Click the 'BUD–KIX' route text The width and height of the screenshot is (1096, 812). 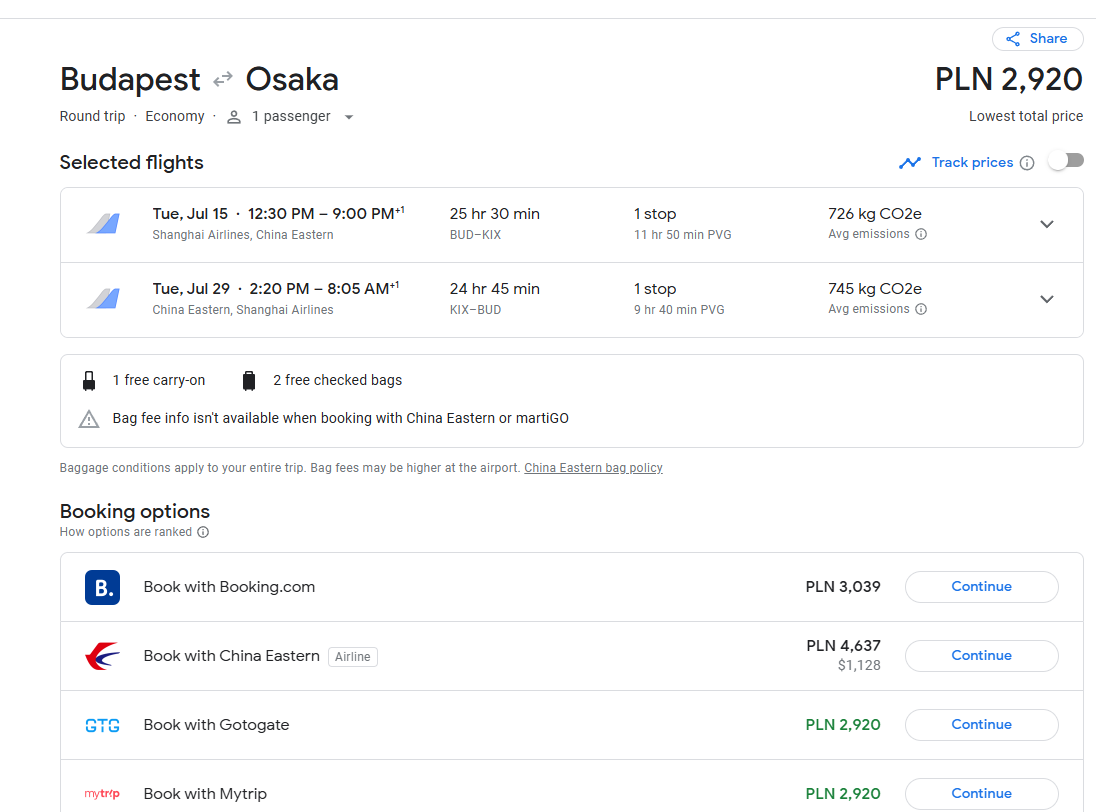pyautogui.click(x=475, y=235)
